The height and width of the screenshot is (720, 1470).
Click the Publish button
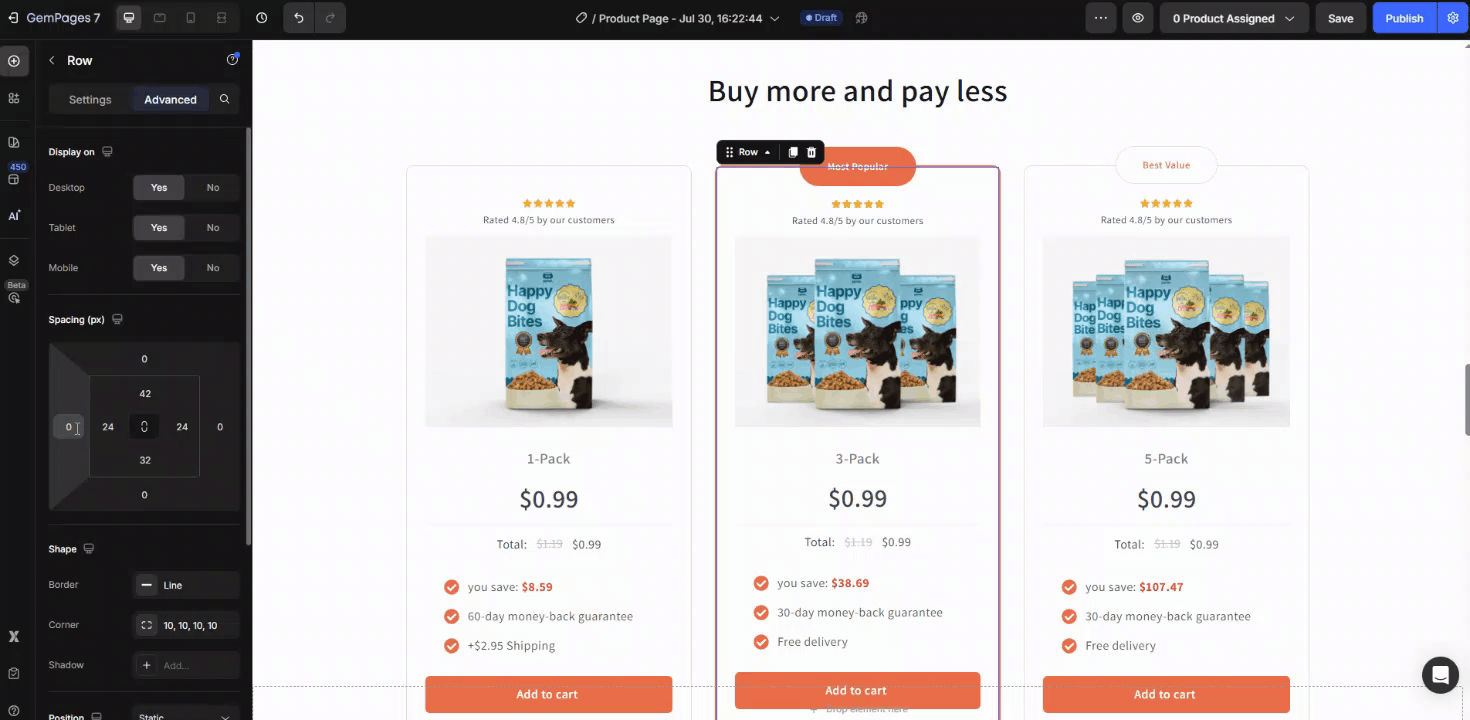pyautogui.click(x=1404, y=18)
